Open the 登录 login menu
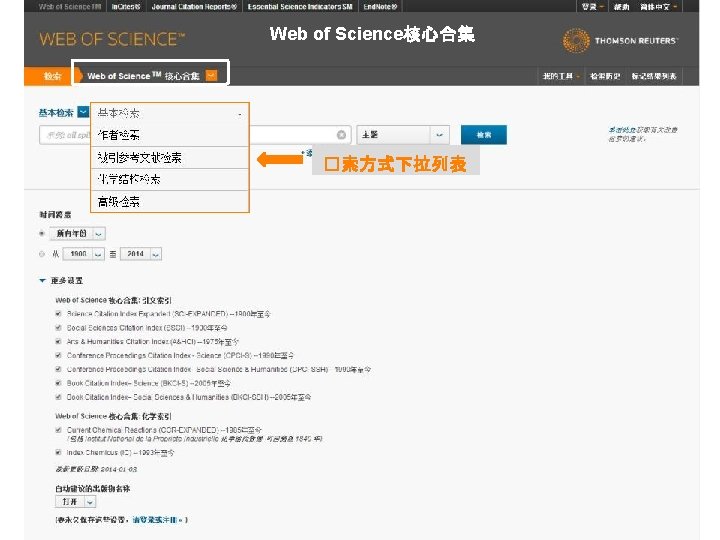This screenshot has height=540, width=720. (x=592, y=7)
